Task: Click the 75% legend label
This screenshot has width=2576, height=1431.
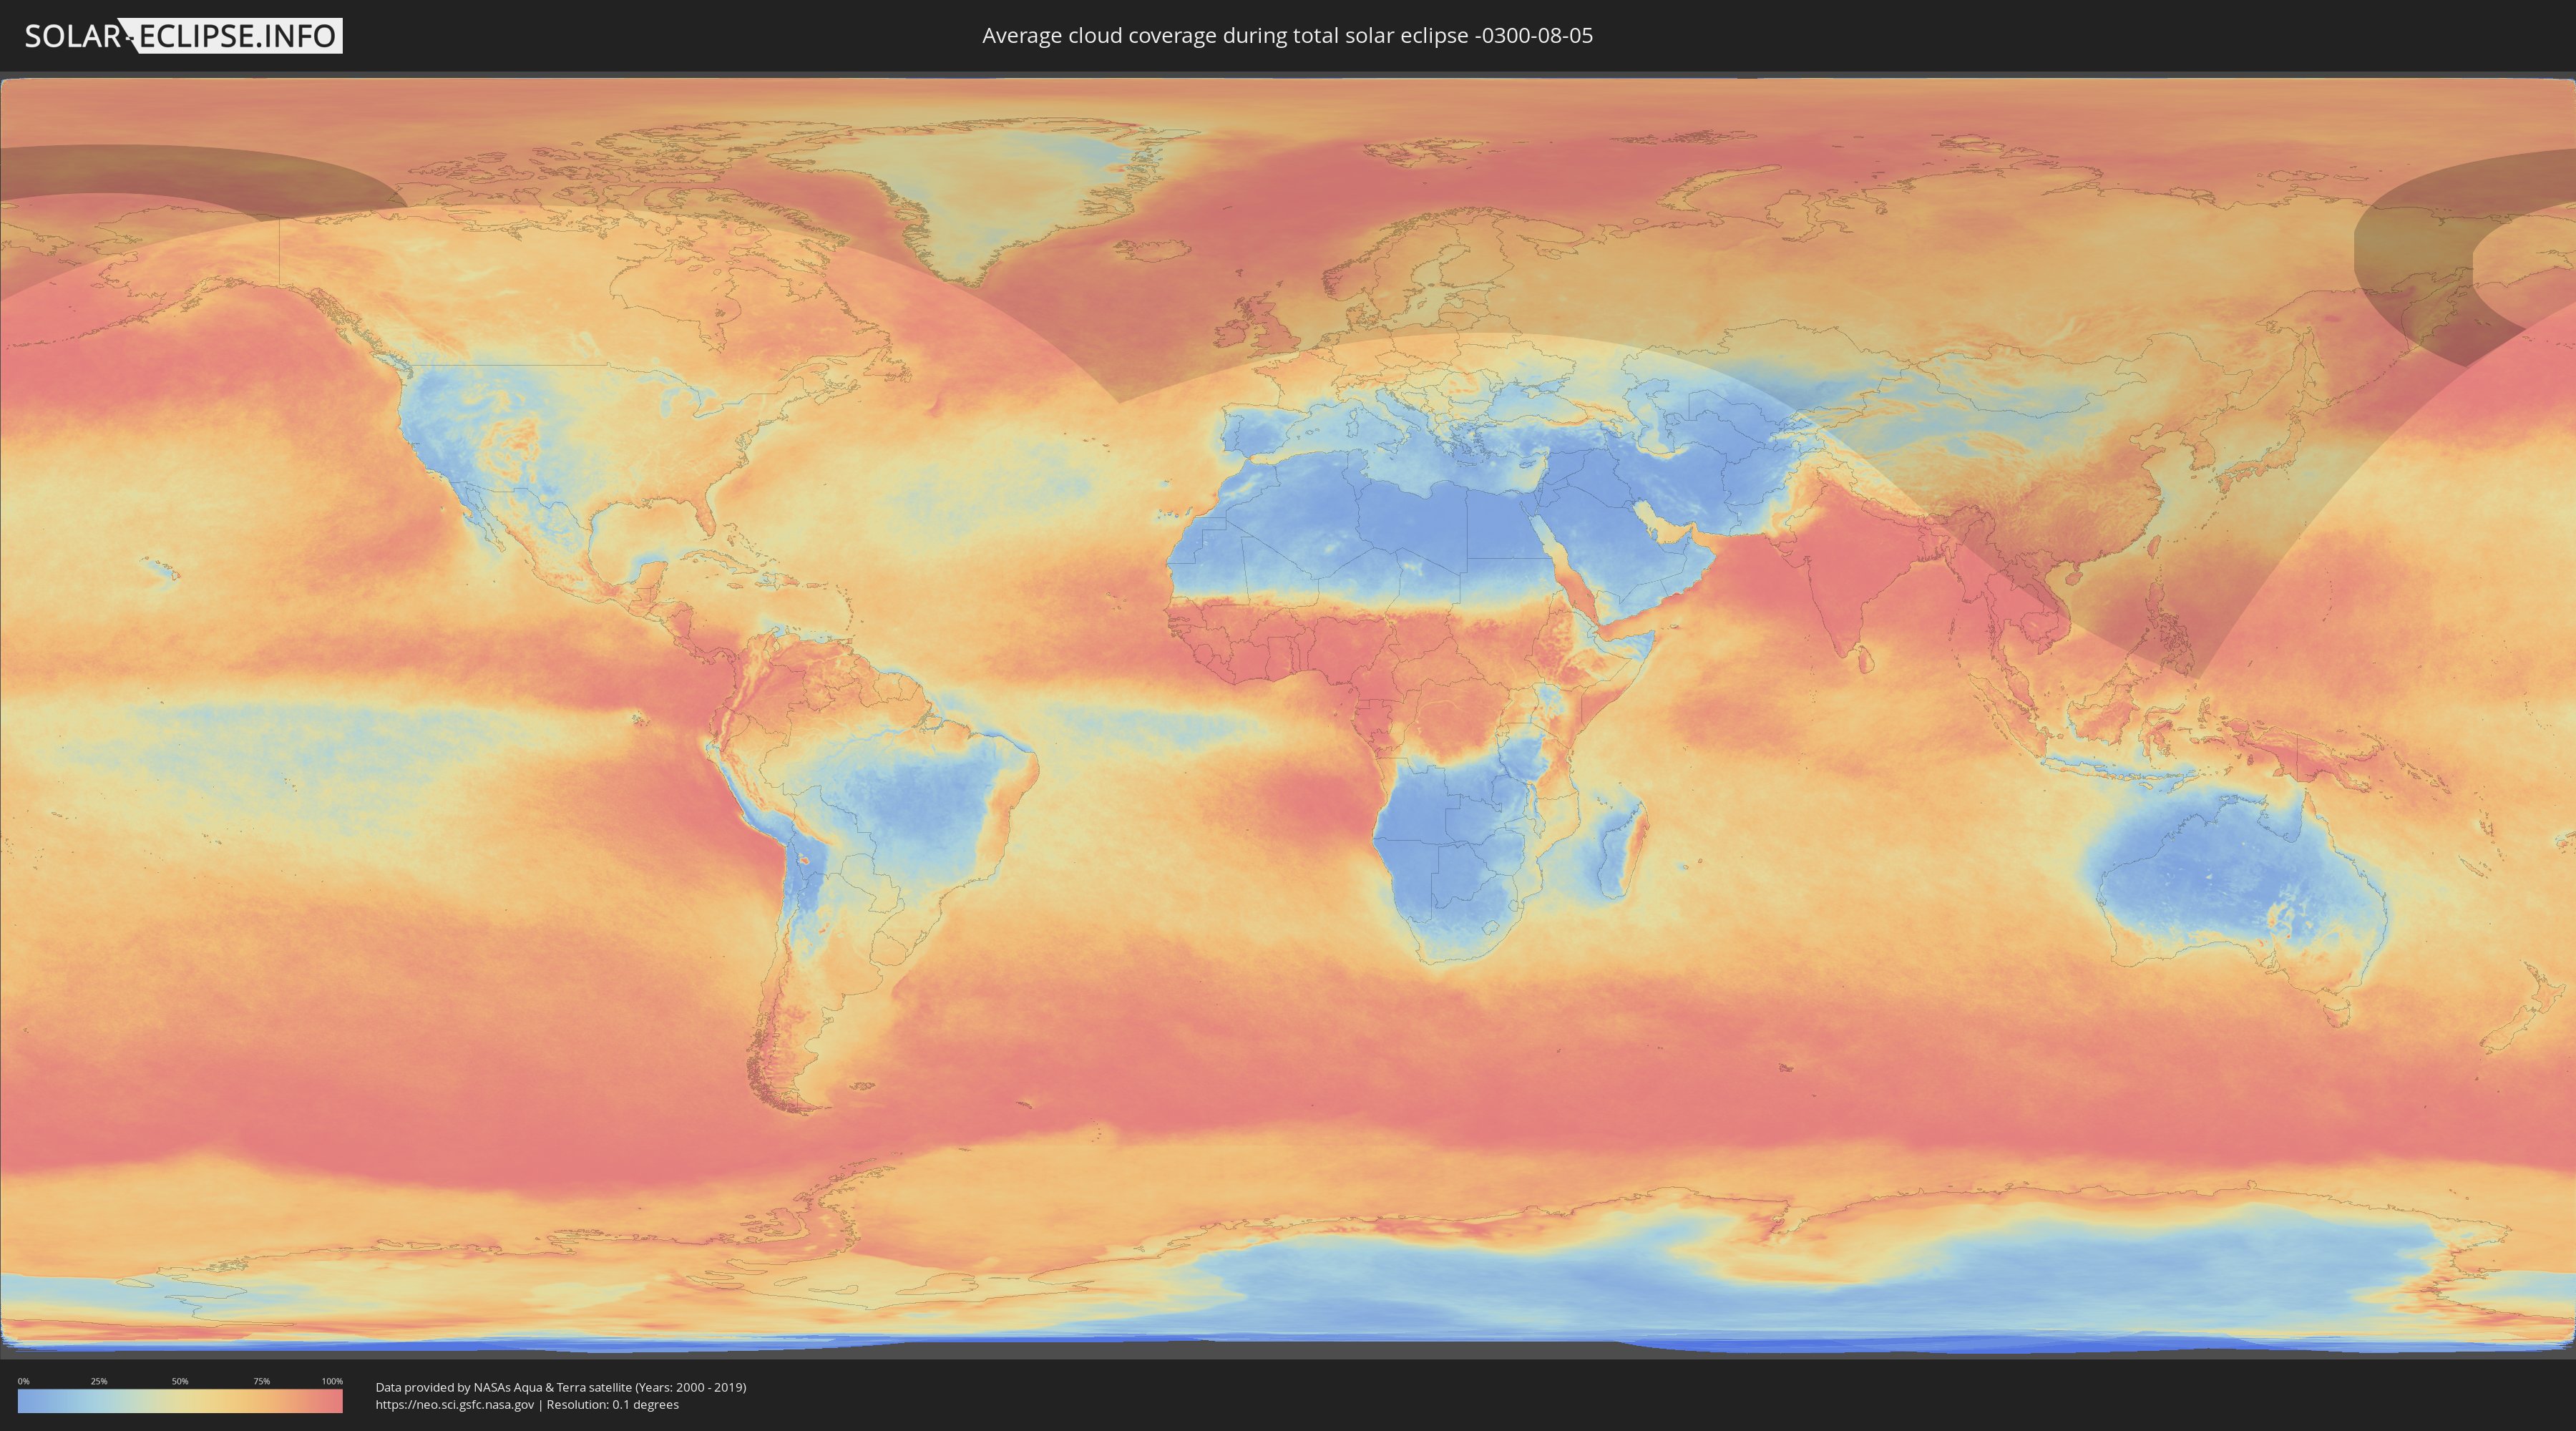Action: coord(261,1381)
